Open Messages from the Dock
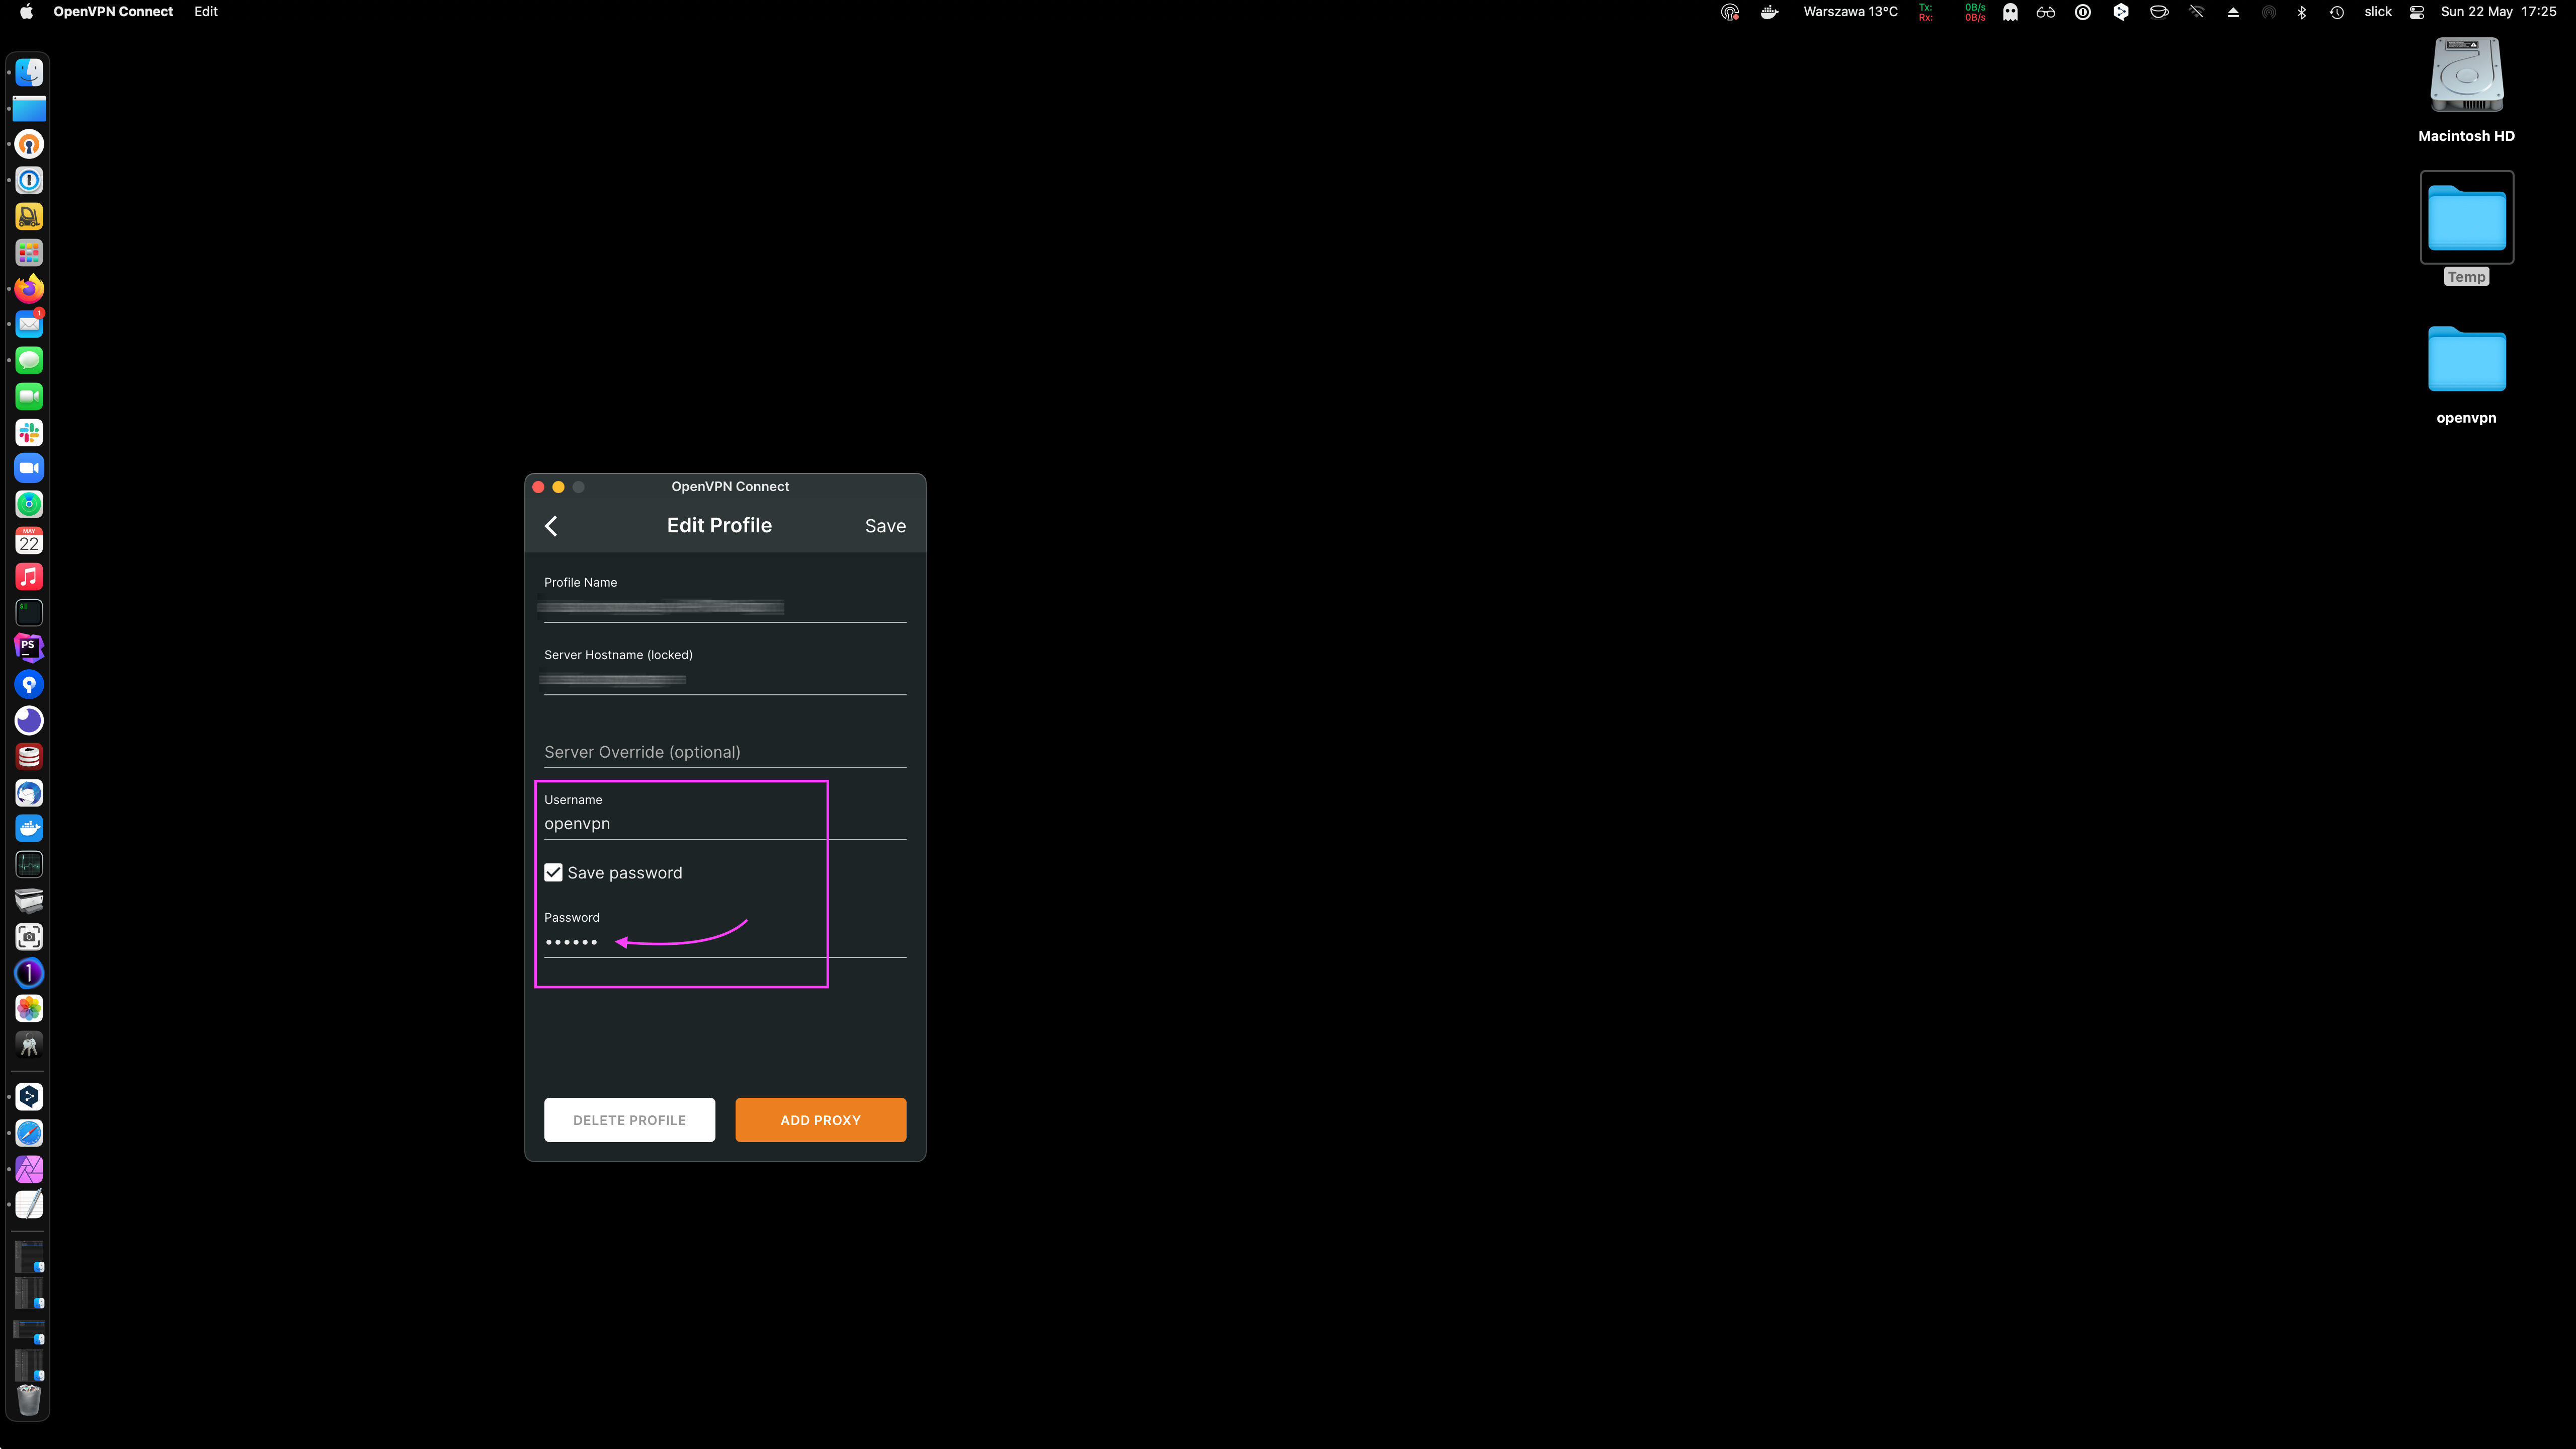 point(29,360)
